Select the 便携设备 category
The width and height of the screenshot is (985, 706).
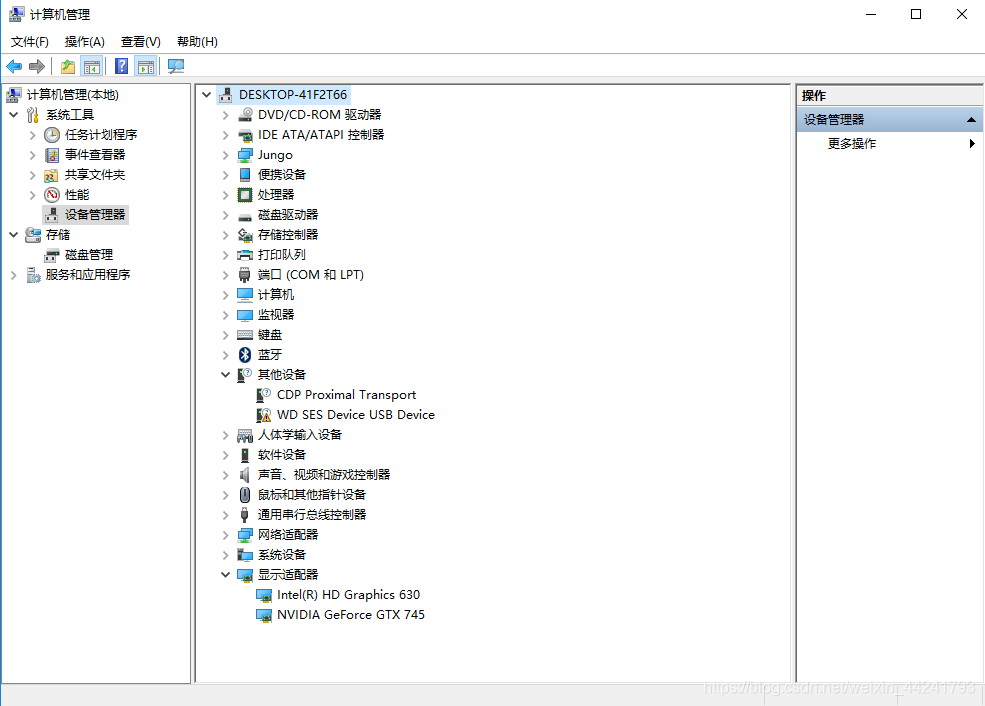click(x=281, y=175)
